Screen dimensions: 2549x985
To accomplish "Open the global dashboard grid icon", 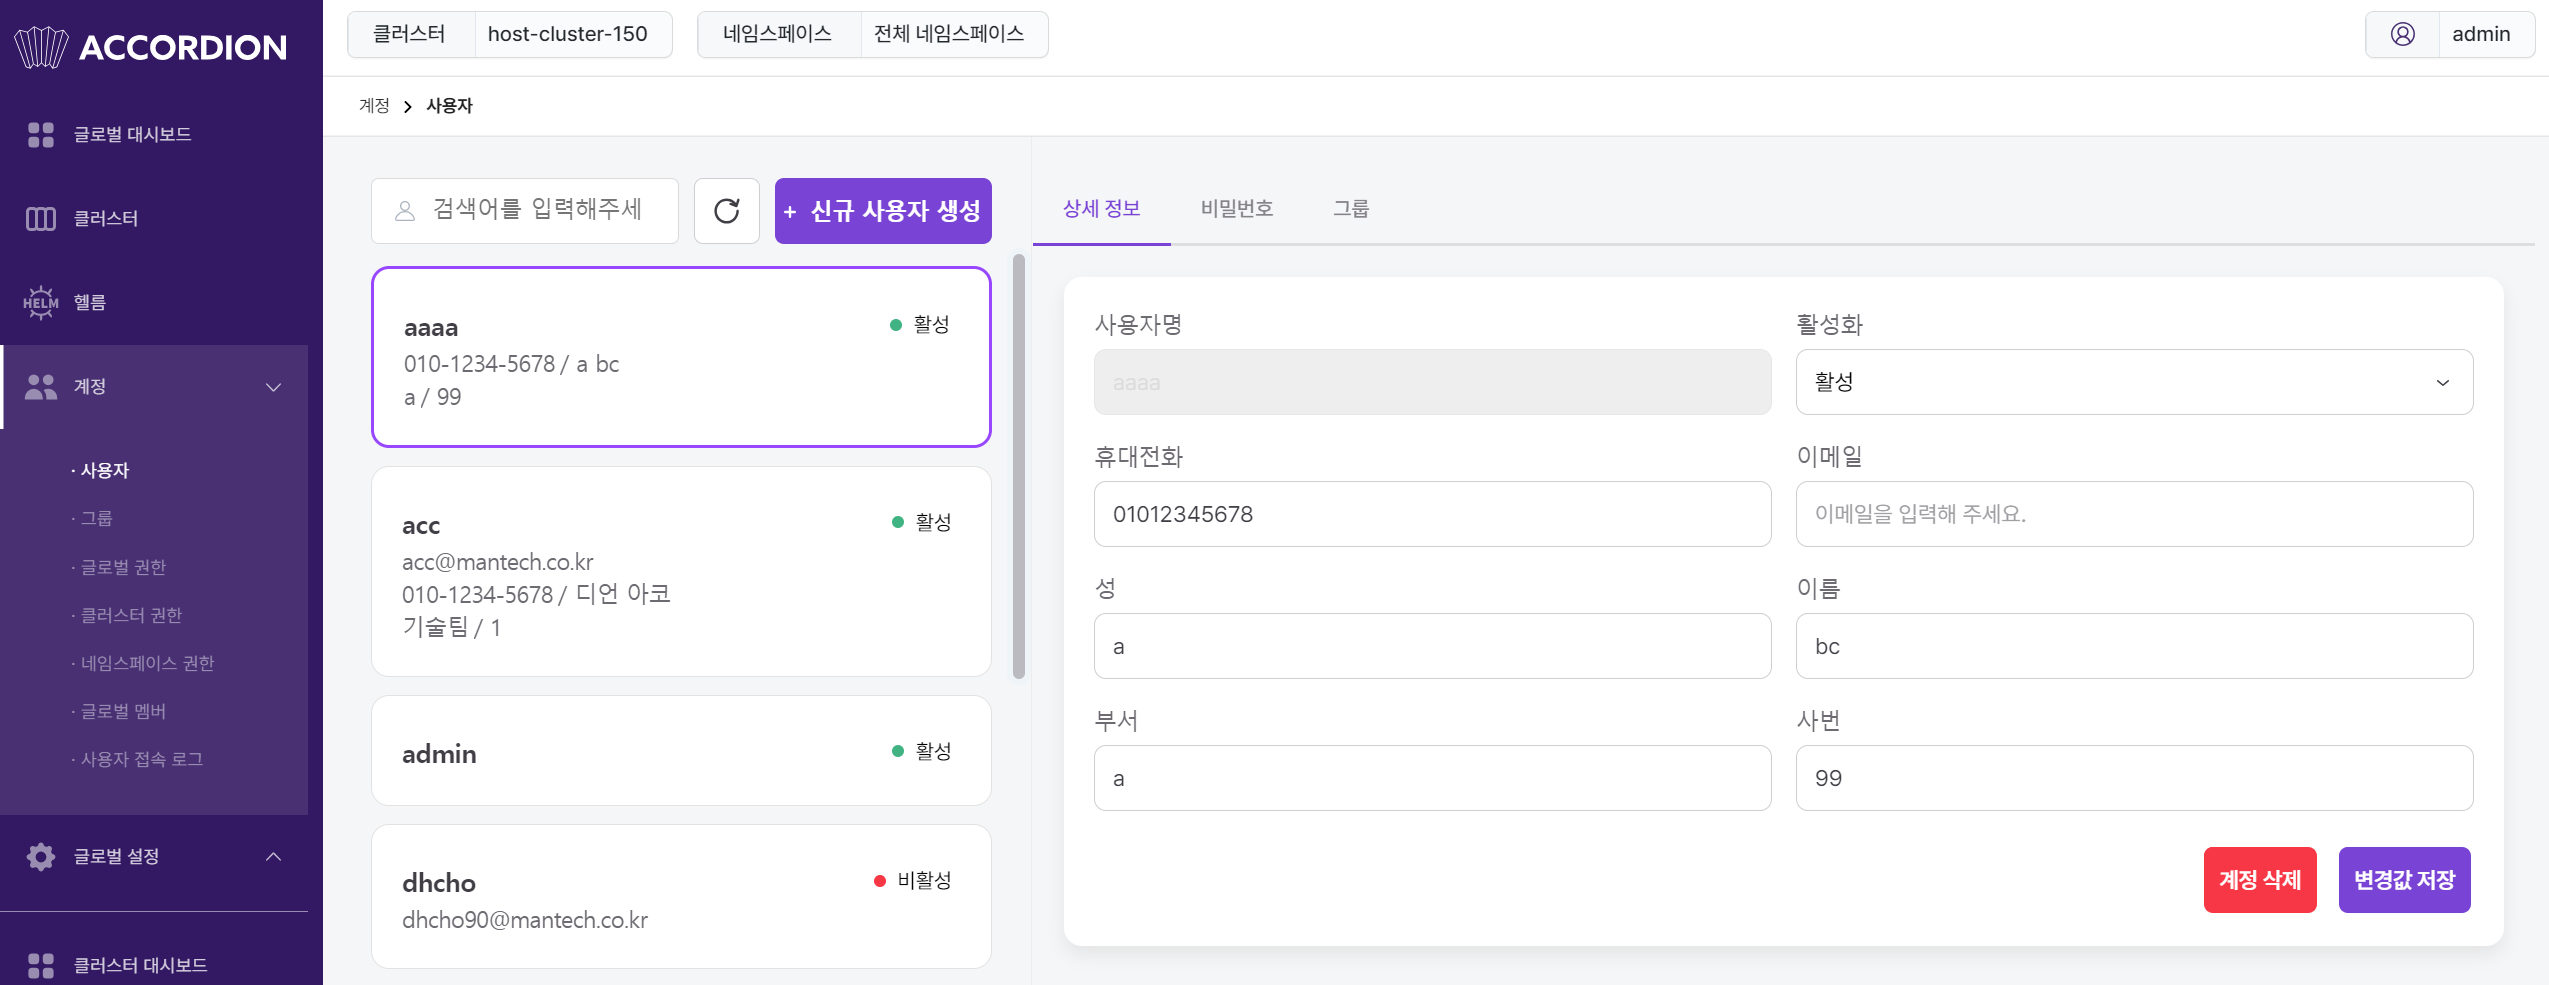I will (41, 134).
